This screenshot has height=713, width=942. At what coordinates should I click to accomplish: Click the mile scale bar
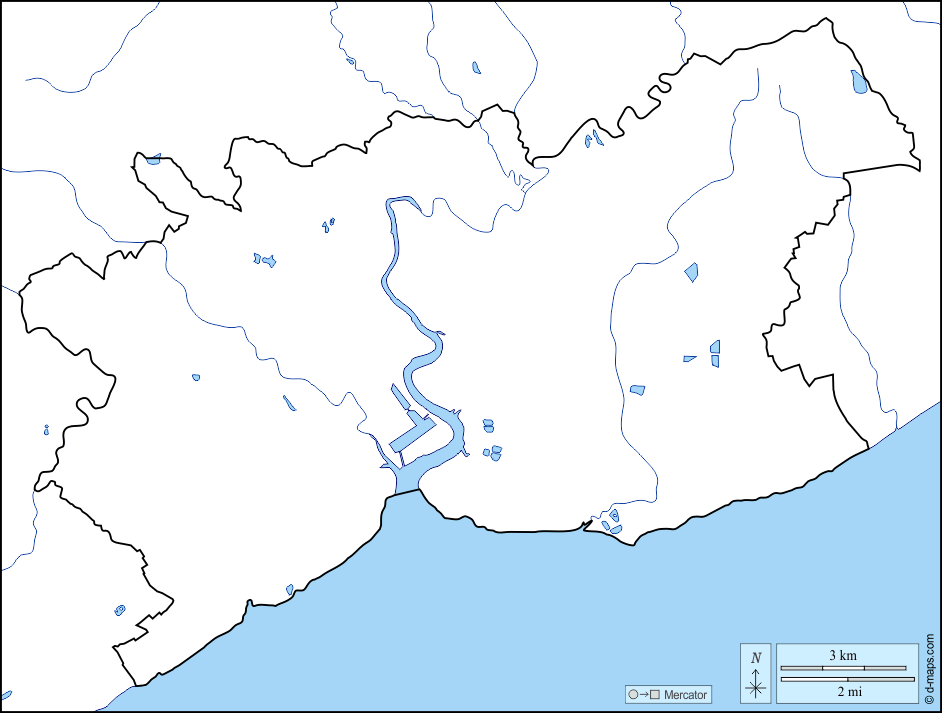pos(848,679)
